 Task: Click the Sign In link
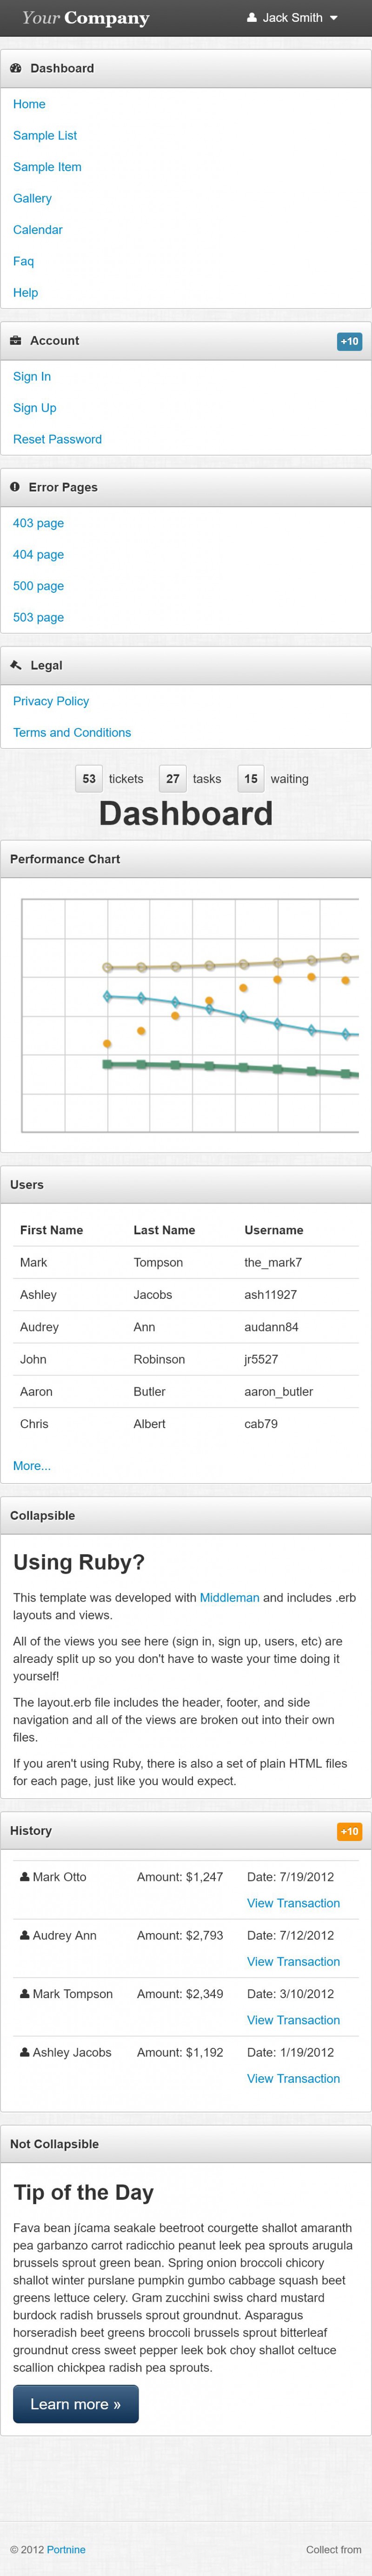click(x=32, y=377)
